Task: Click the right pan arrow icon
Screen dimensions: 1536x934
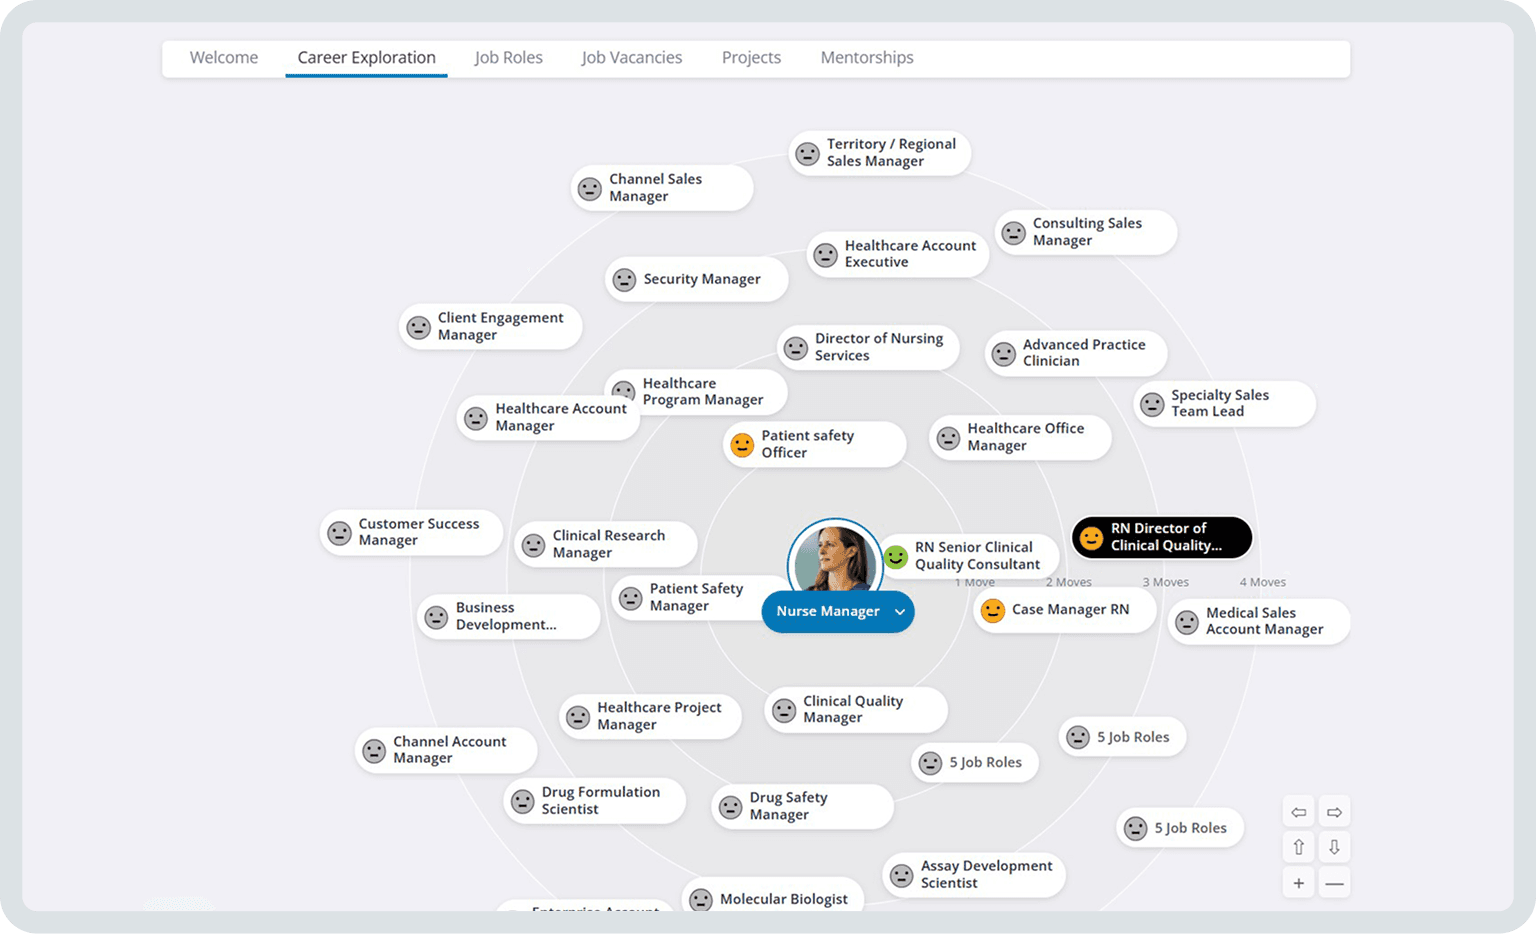Action: pos(1334,811)
